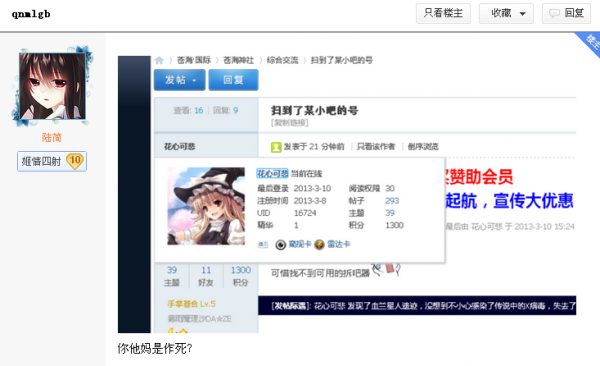The width and height of the screenshot is (600, 366).
Task: Open the witch hat avatar image
Action: click(206, 206)
